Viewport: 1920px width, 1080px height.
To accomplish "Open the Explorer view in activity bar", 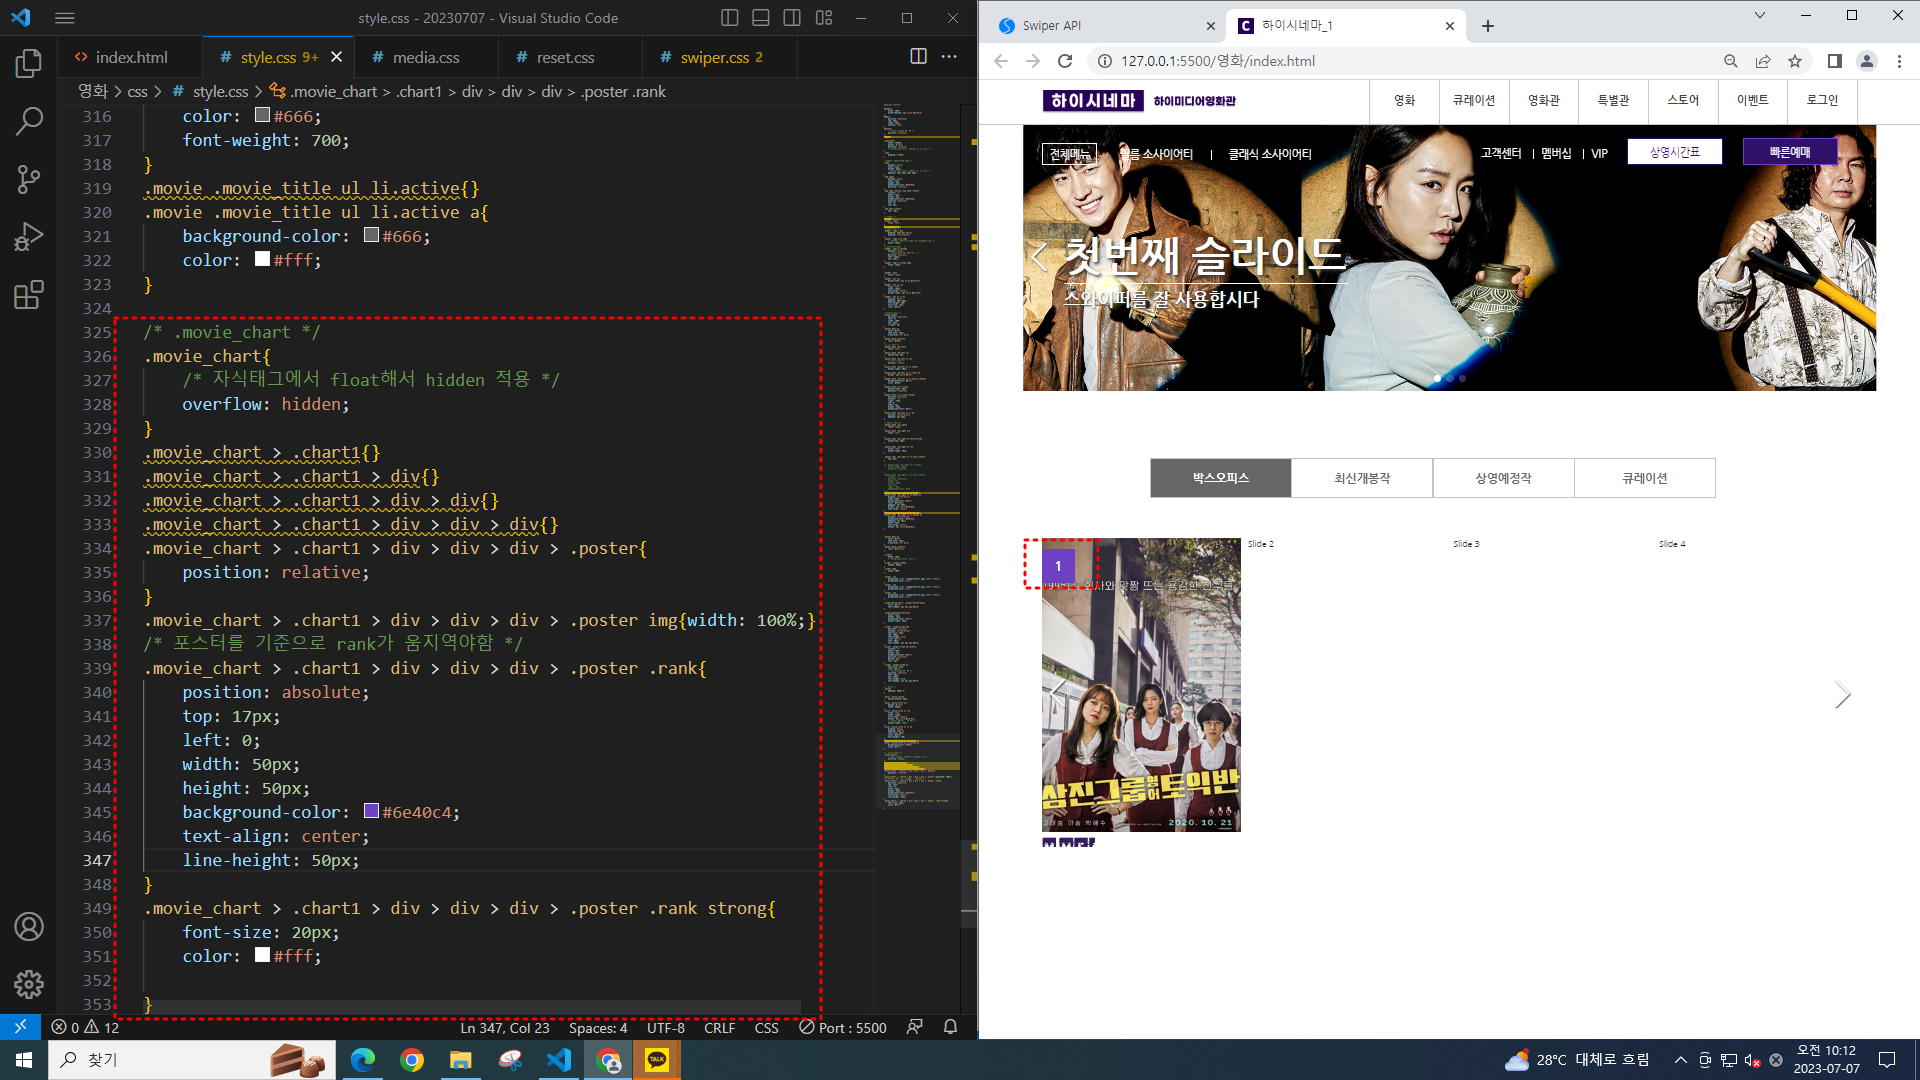I will [29, 64].
